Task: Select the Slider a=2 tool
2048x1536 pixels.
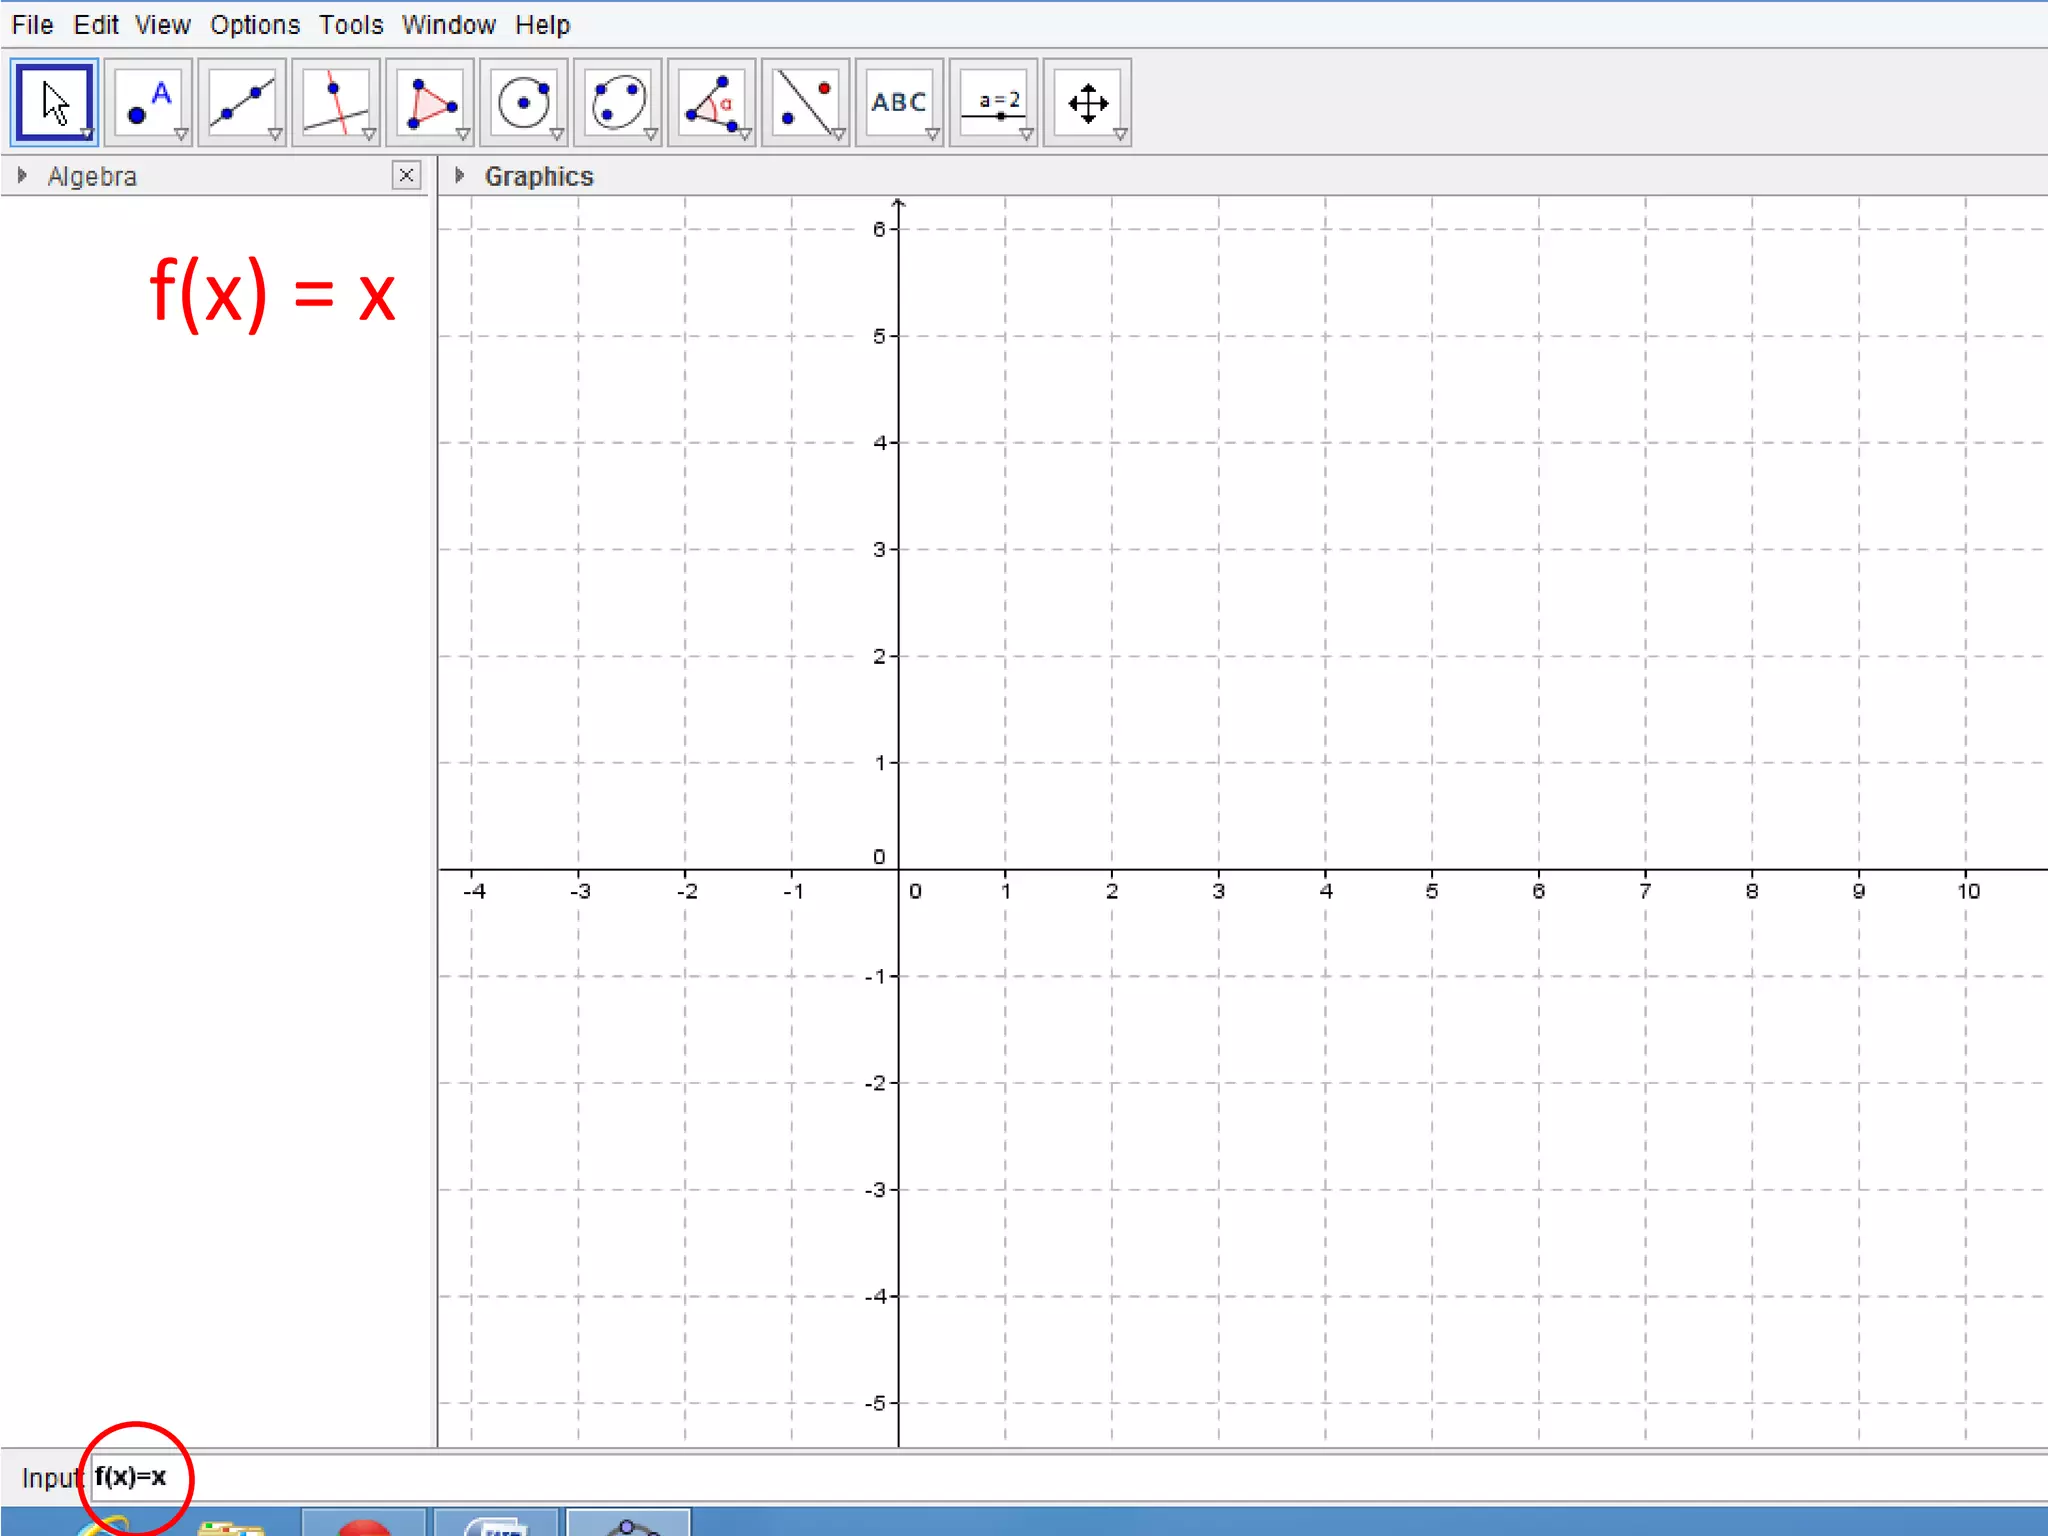Action: coord(994,102)
